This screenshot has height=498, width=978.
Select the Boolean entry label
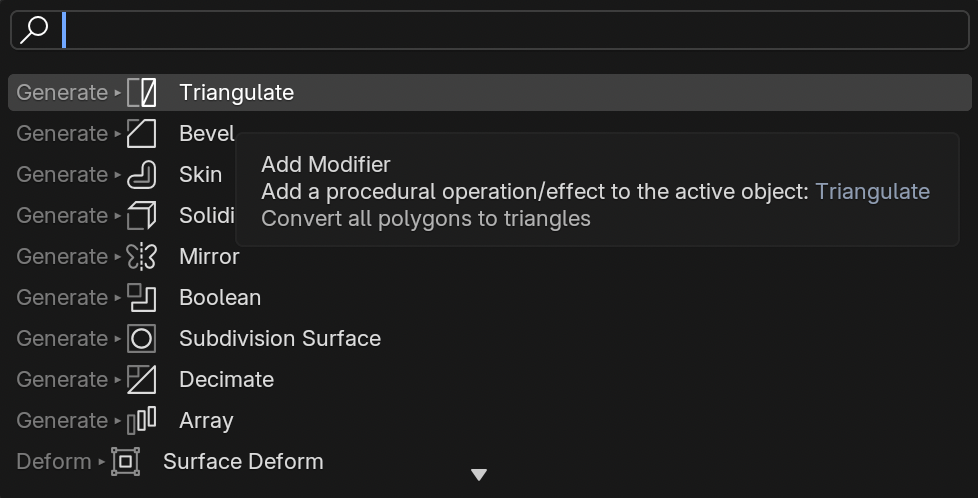point(220,298)
